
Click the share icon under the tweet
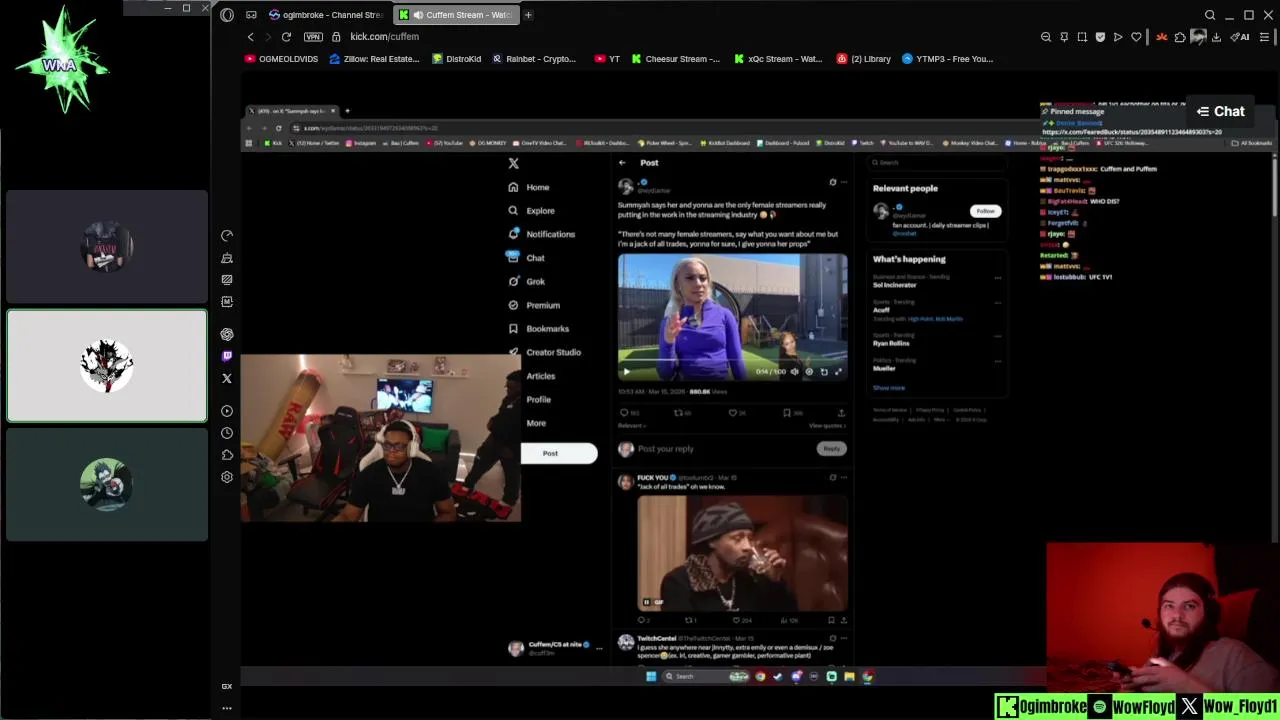[x=841, y=412]
